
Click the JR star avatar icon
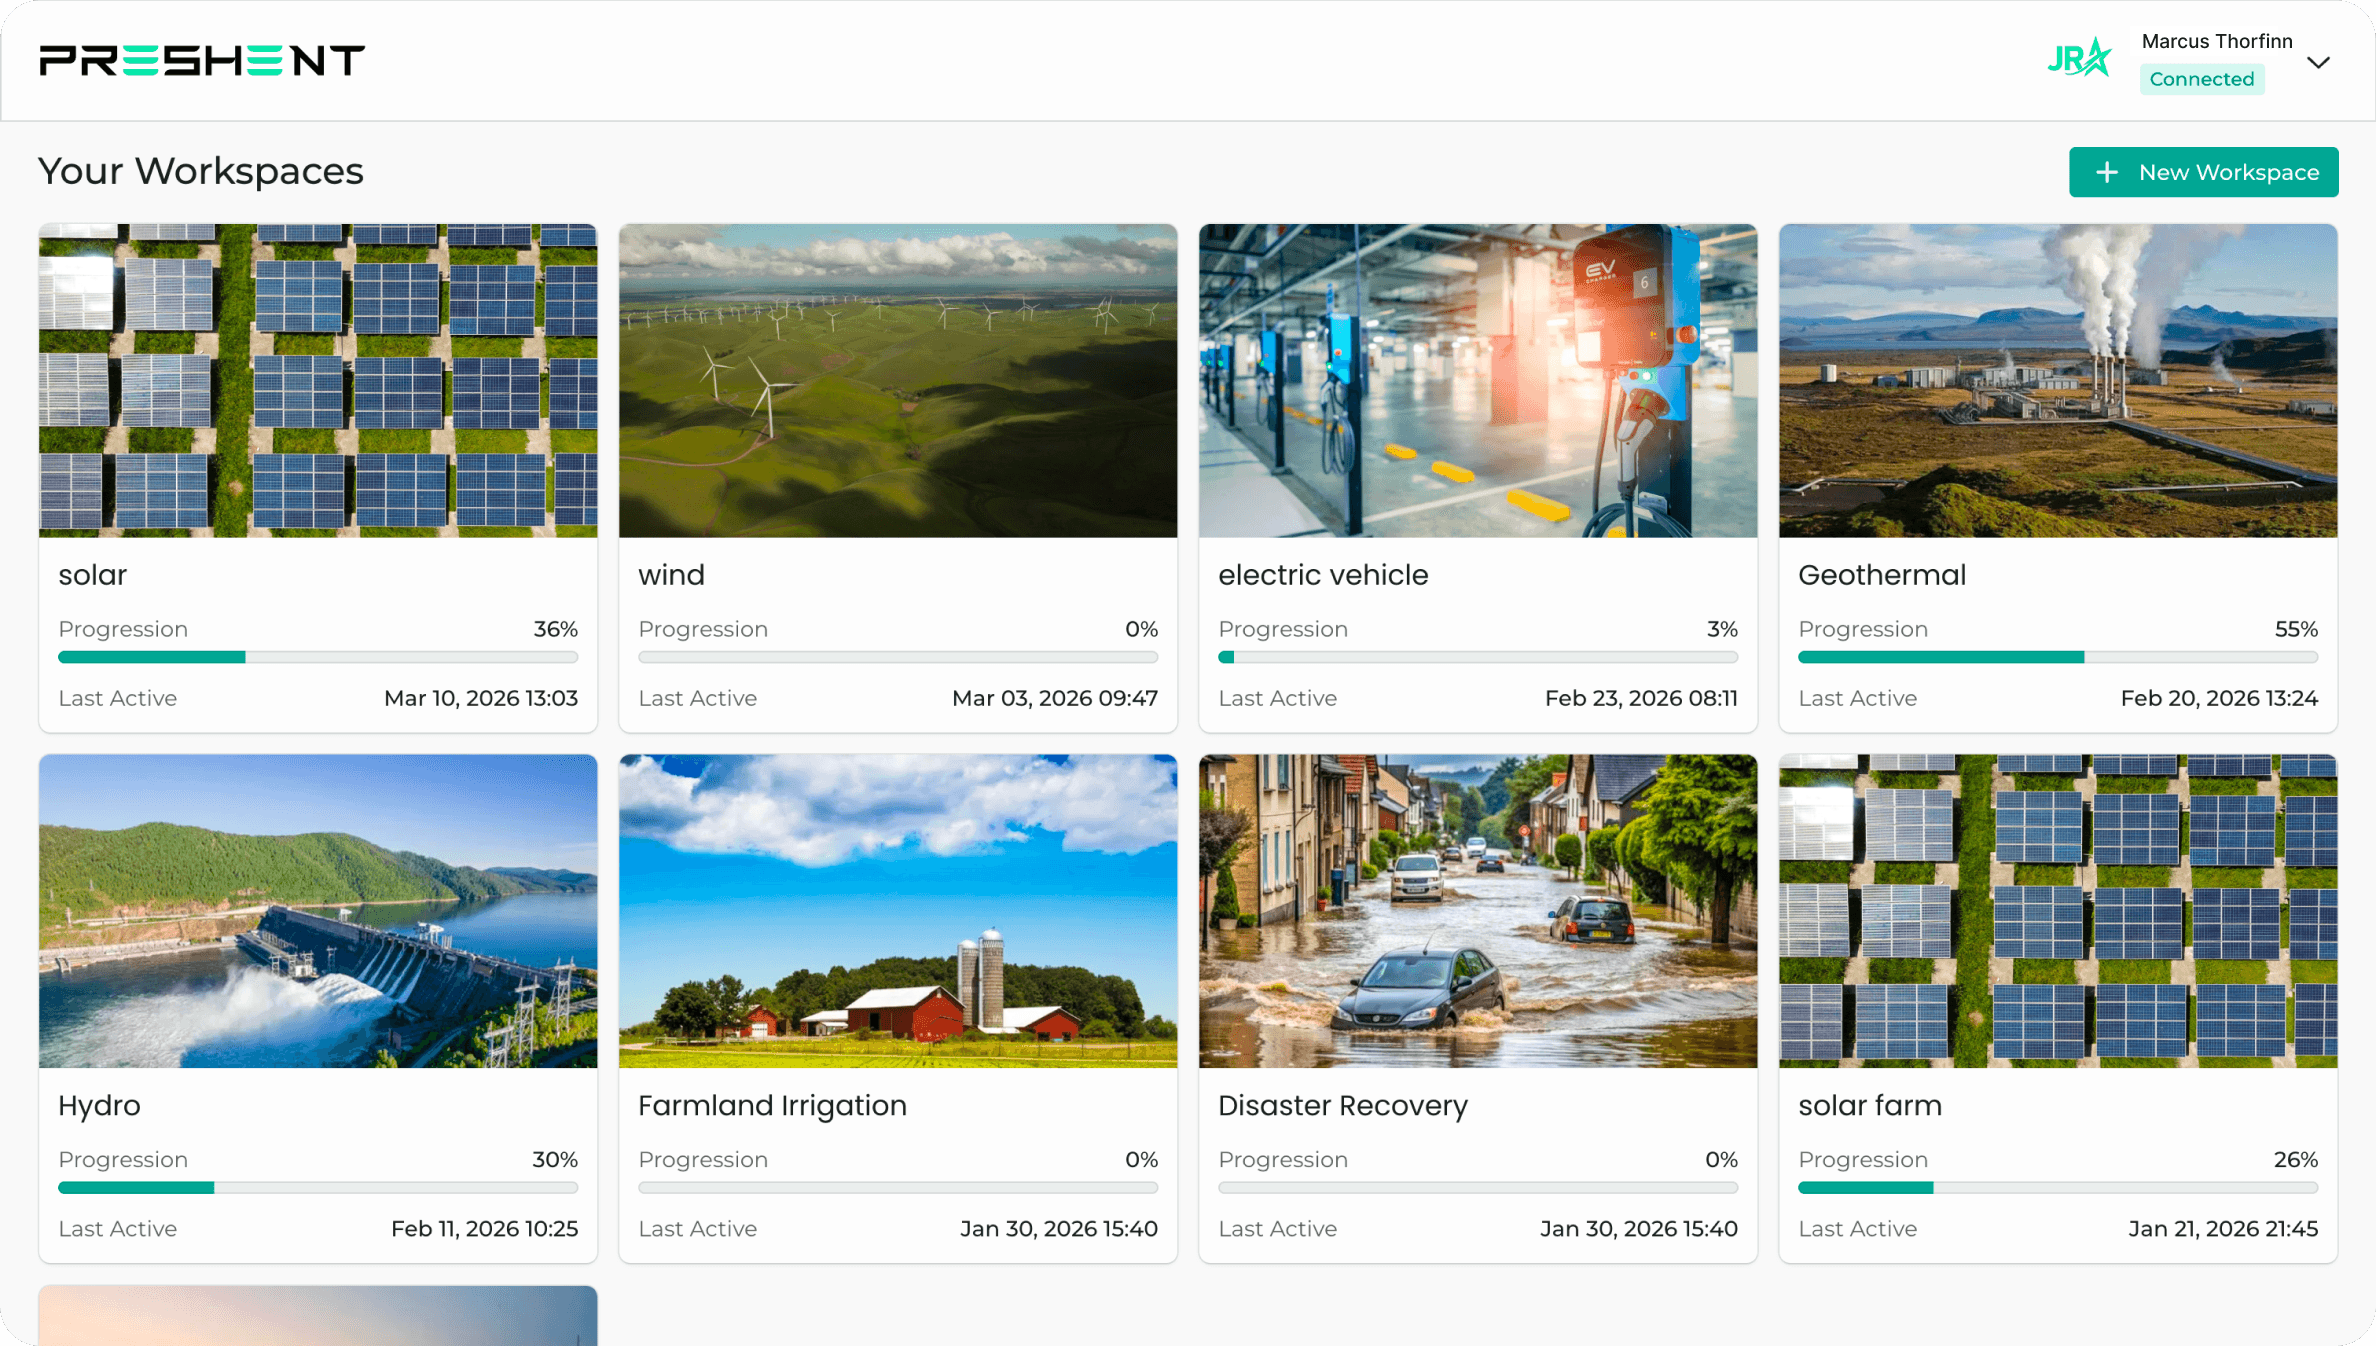[x=2079, y=60]
